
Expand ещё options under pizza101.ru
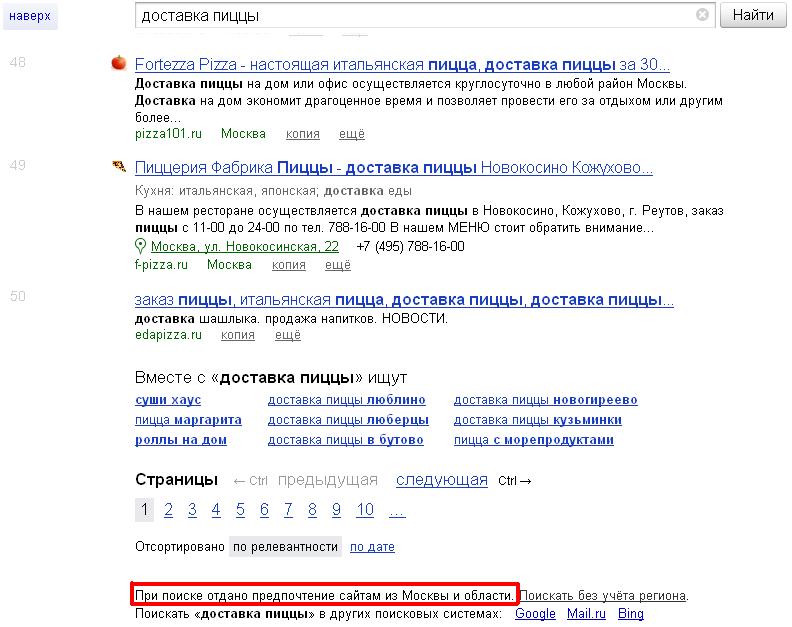[x=352, y=134]
